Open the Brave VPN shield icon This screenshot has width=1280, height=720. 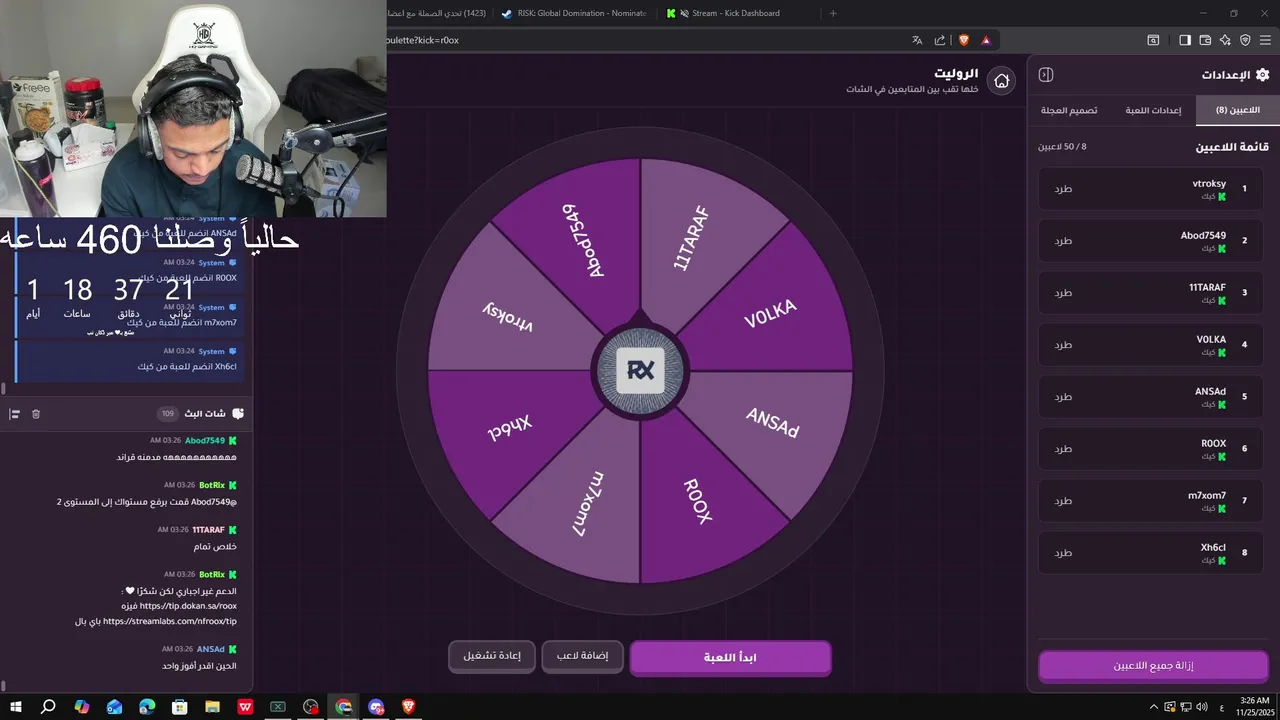tap(1245, 40)
